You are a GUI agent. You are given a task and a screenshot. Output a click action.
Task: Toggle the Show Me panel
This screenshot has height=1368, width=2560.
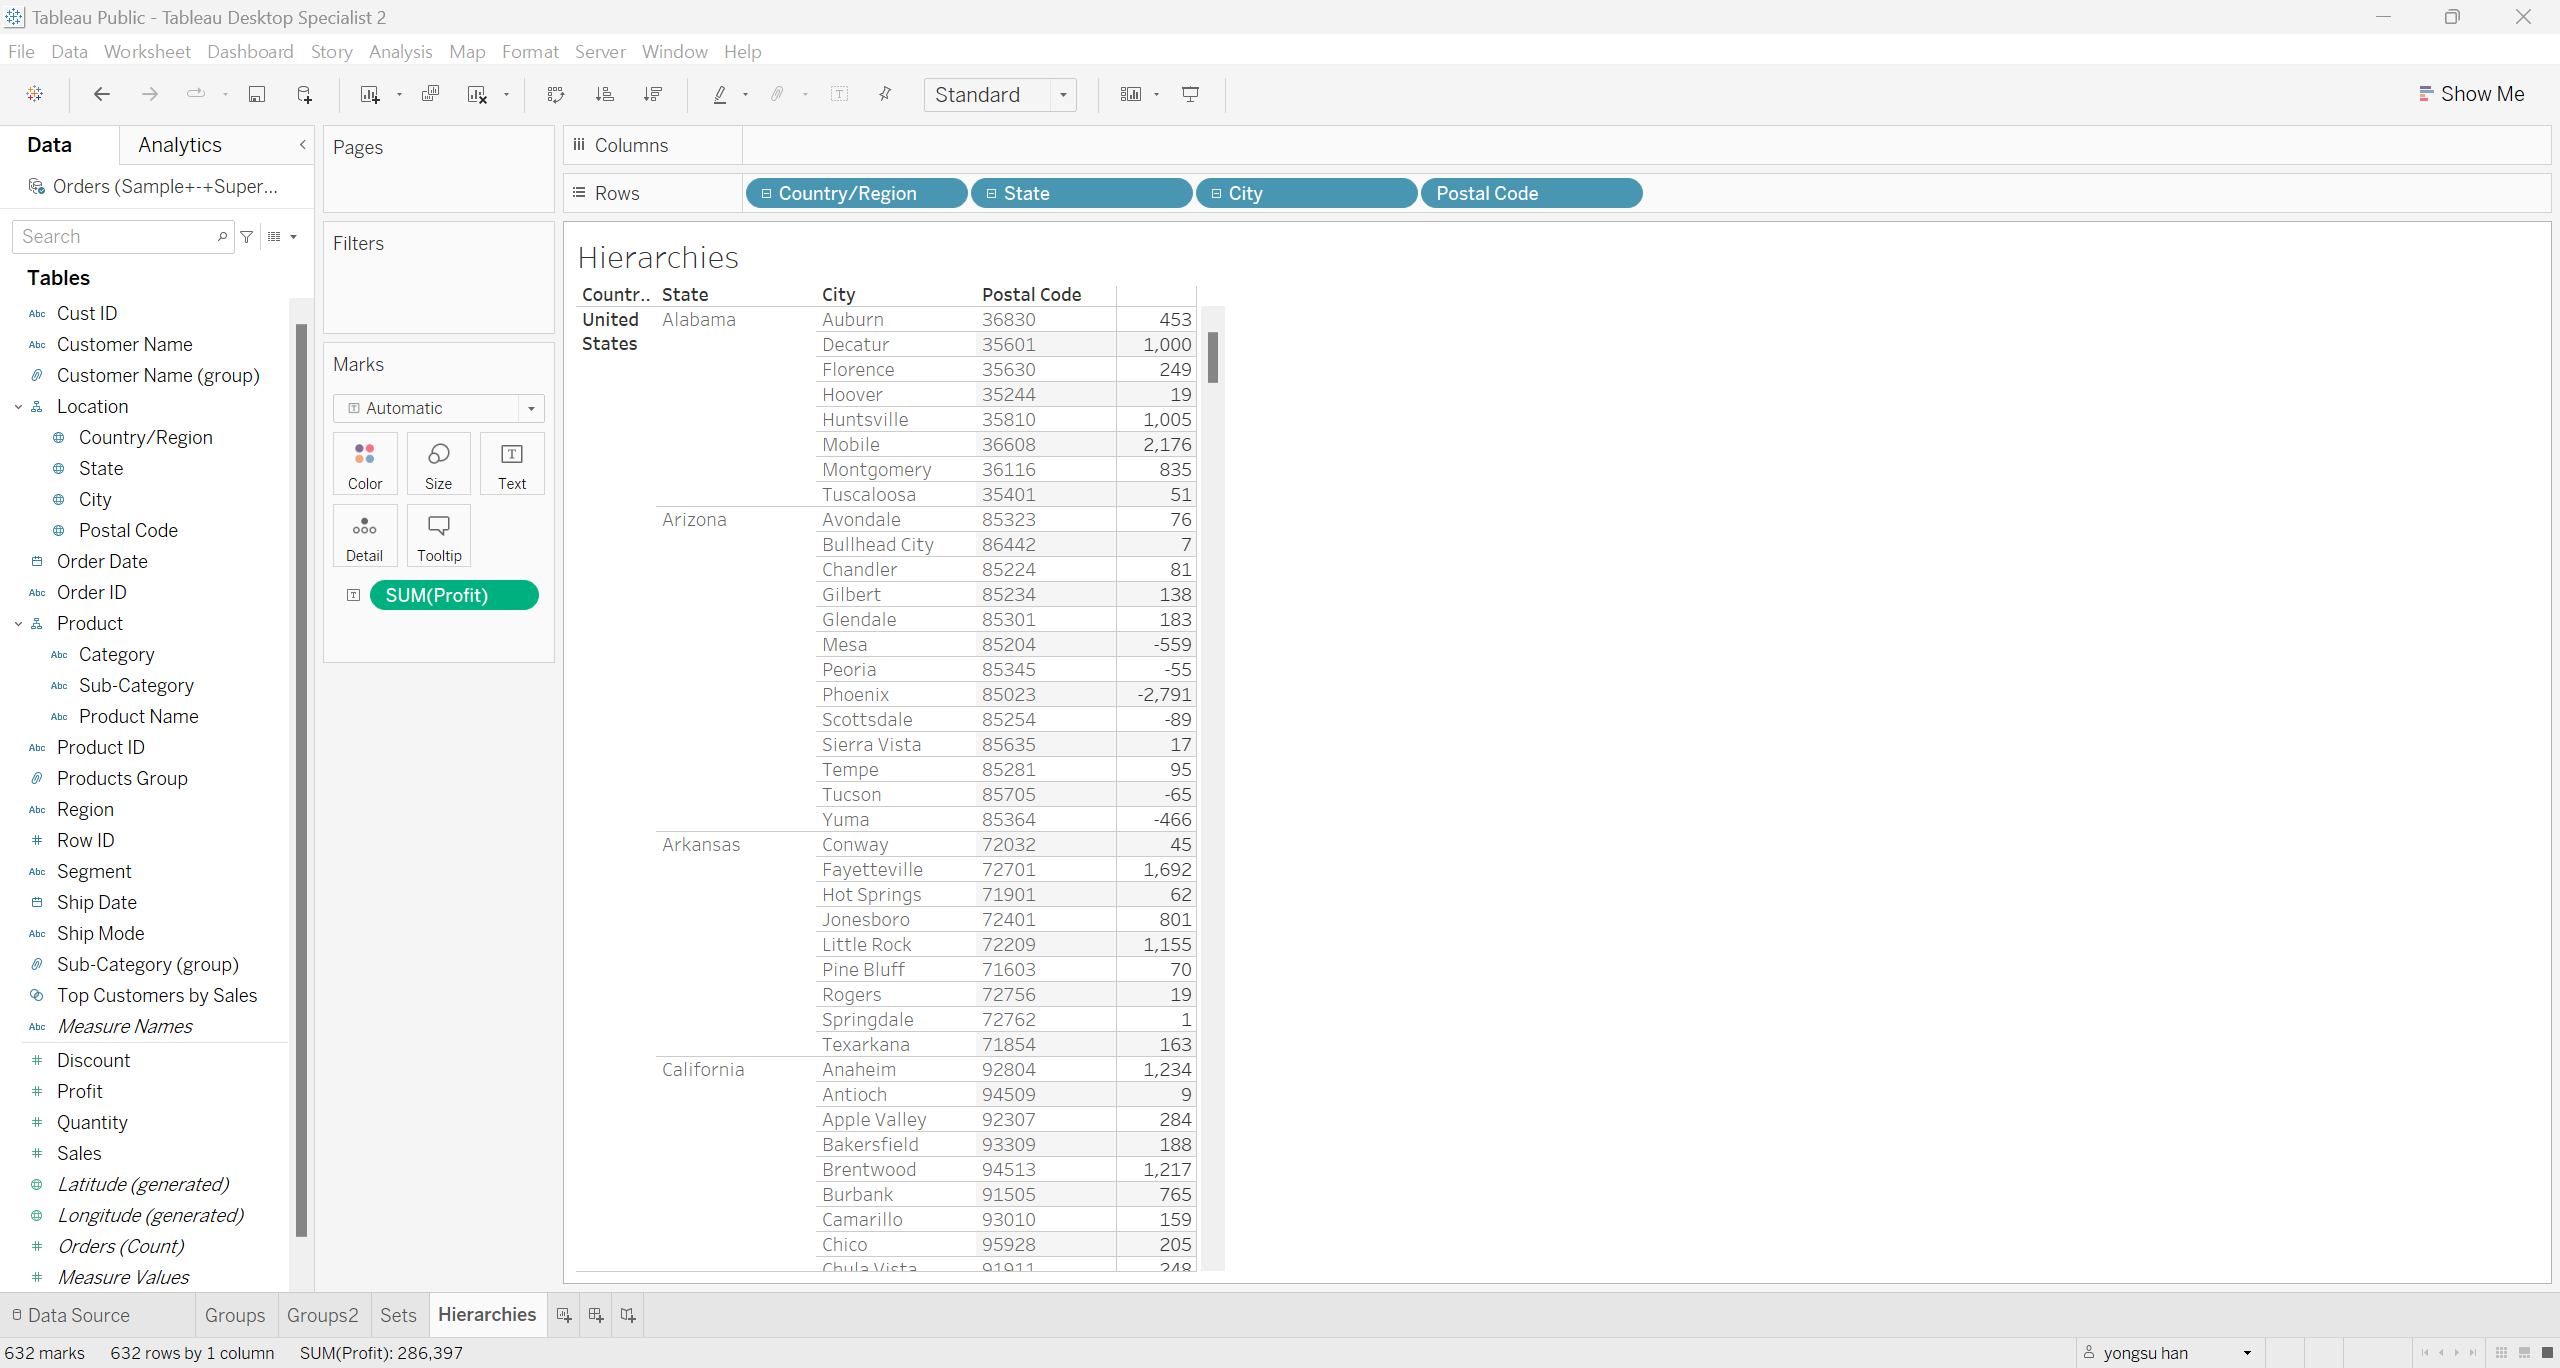click(x=2470, y=94)
